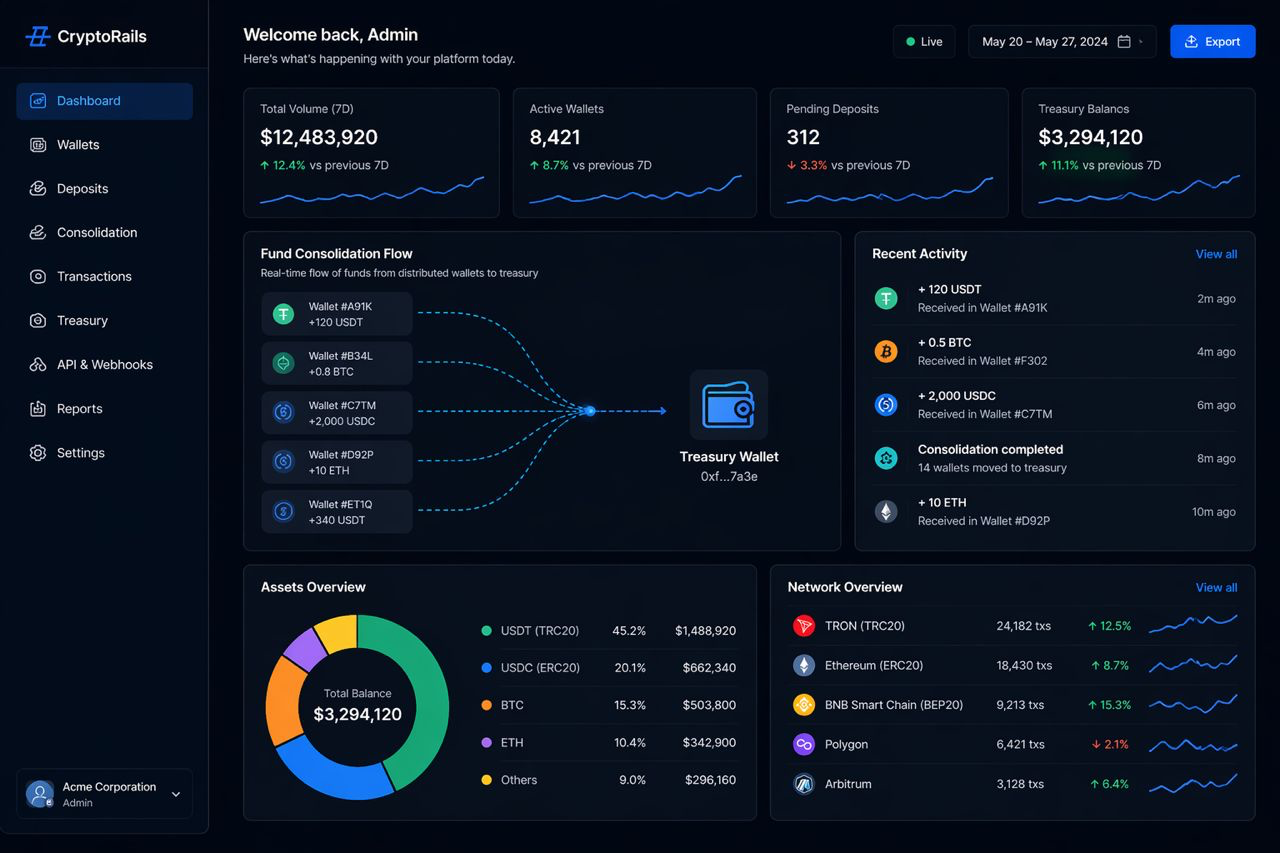Navigate to Consolidation in the sidebar

(97, 233)
